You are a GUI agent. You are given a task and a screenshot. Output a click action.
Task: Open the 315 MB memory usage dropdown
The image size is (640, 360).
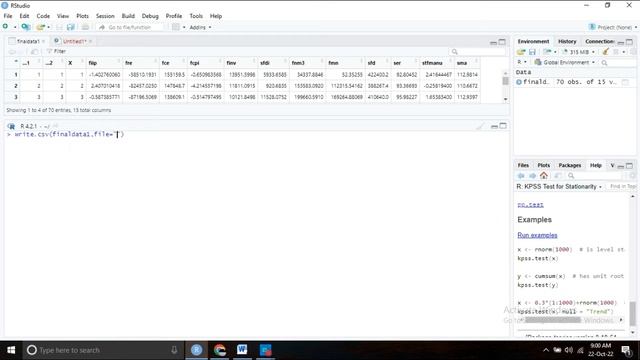(x=579, y=52)
